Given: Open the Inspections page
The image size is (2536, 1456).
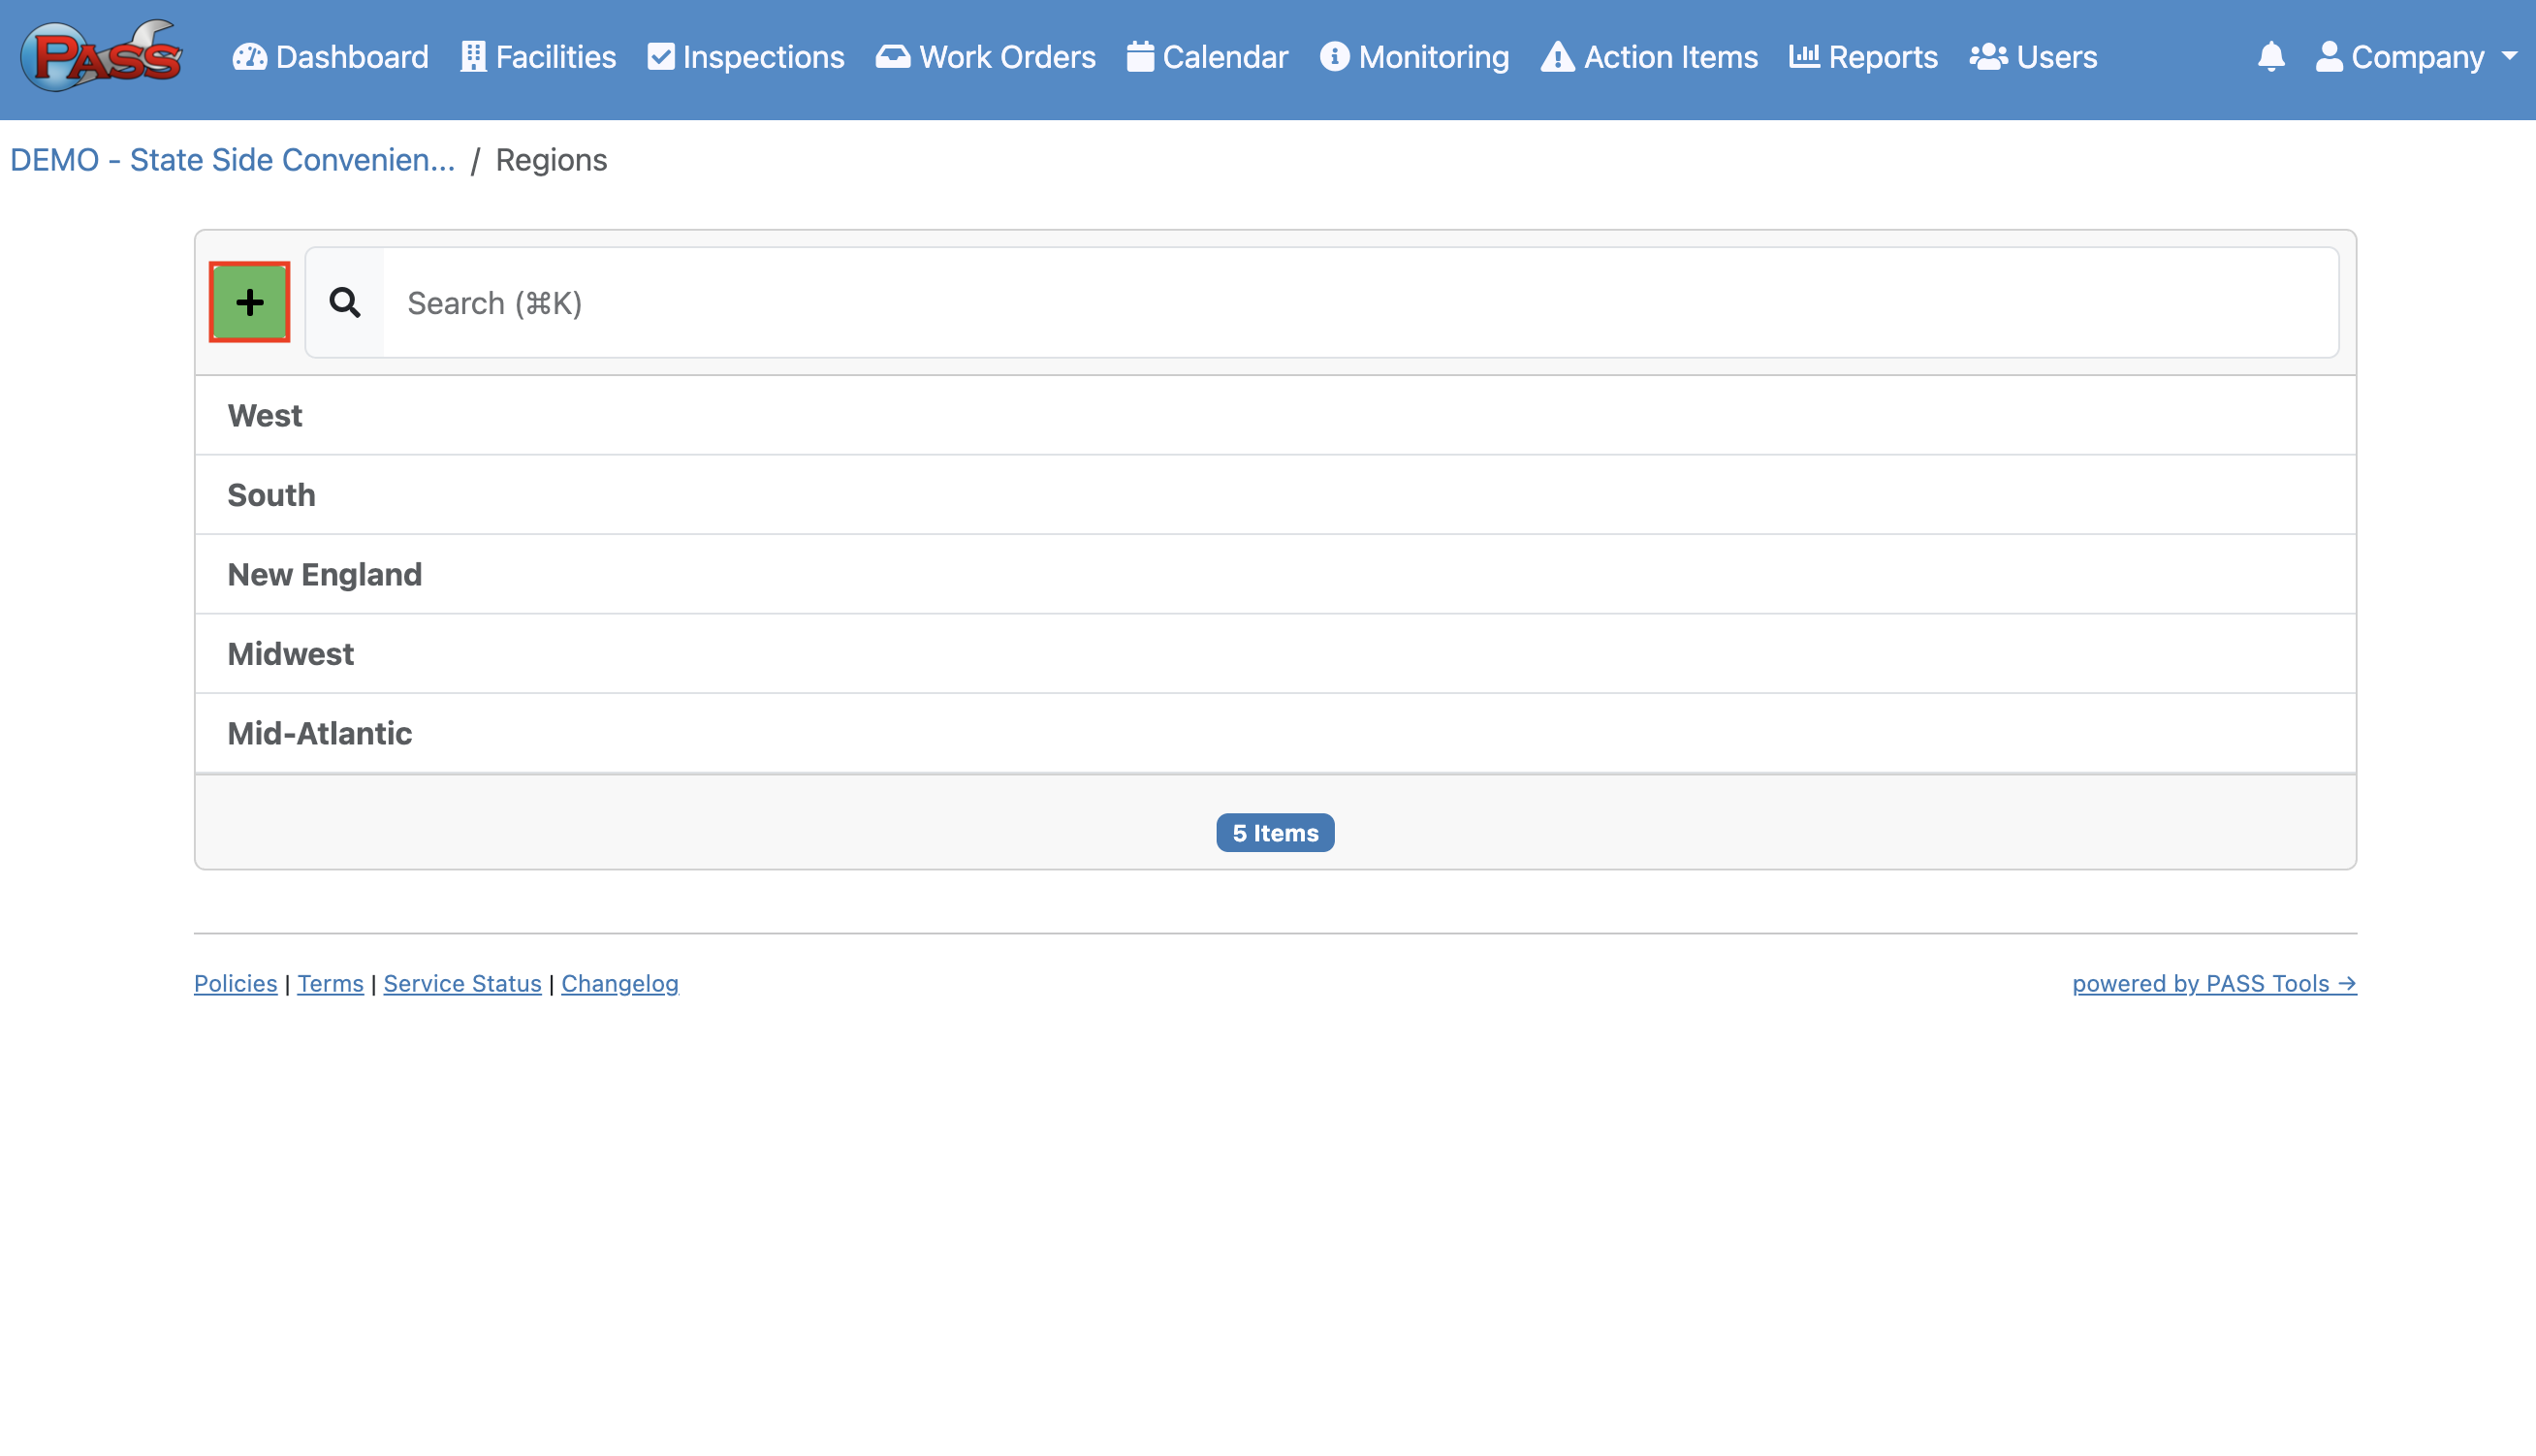Looking at the screenshot, I should (746, 57).
